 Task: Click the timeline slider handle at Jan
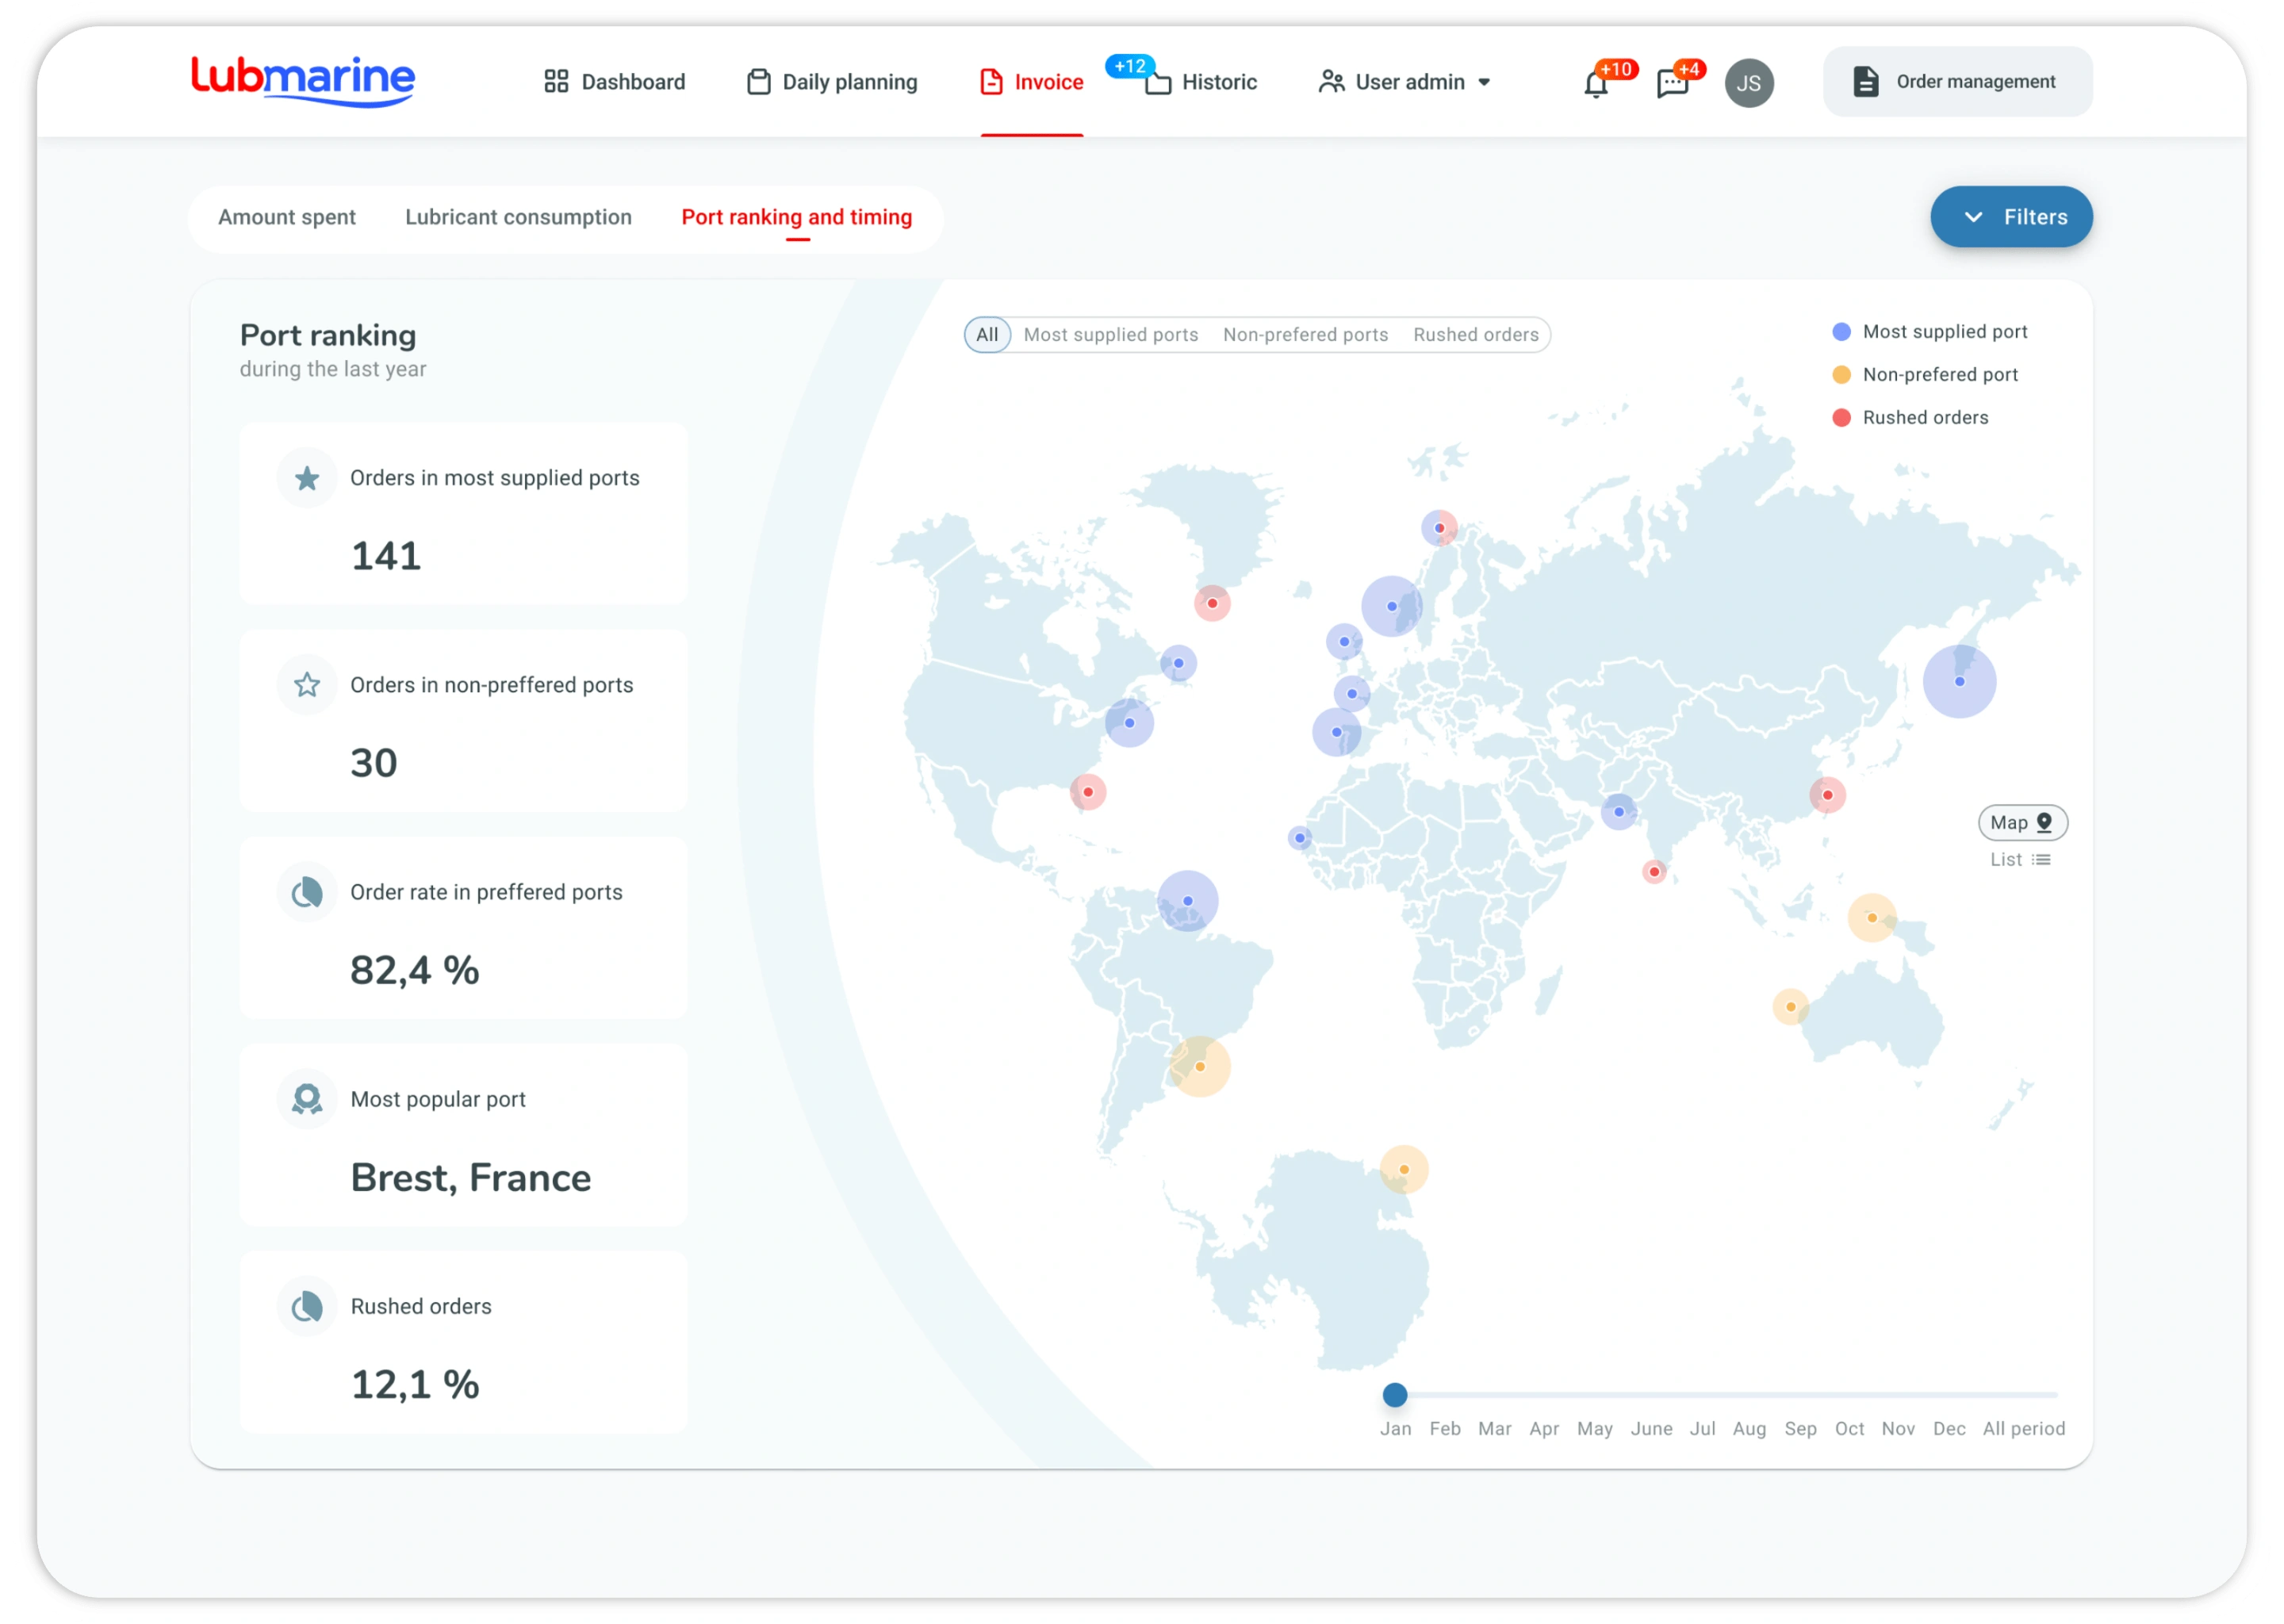(x=1395, y=1394)
